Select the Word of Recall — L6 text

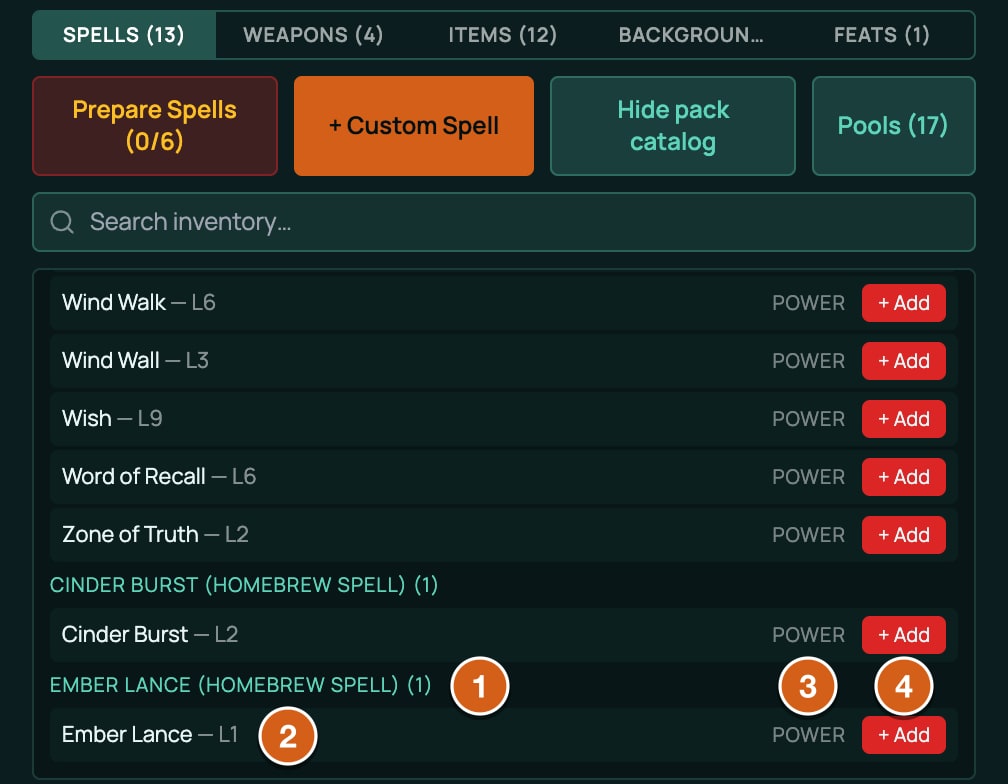(159, 477)
